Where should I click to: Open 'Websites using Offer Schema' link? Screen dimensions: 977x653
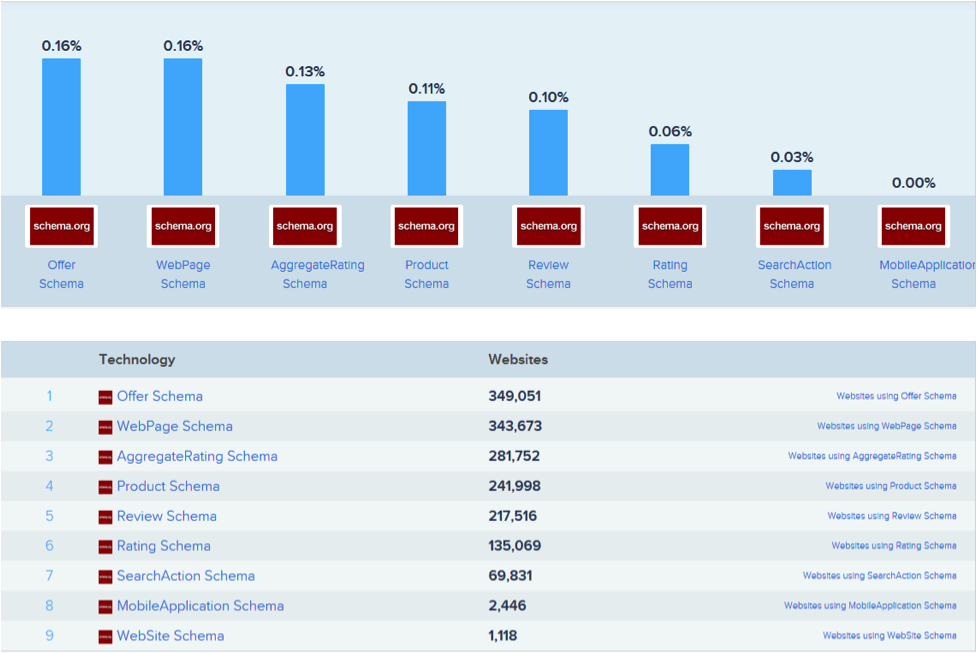[x=896, y=396]
